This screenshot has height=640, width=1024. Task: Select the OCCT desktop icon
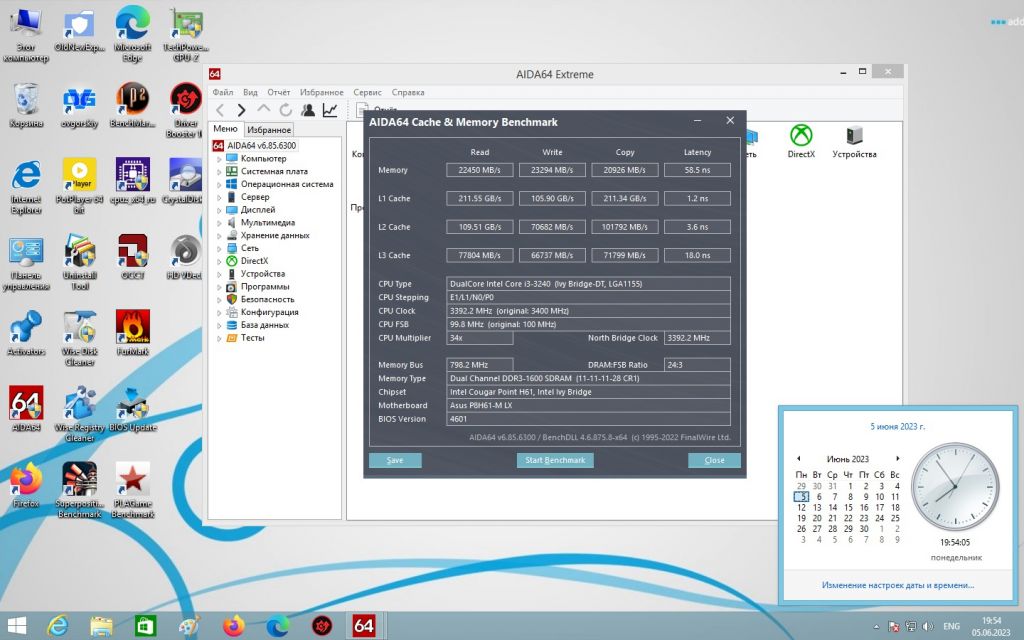133,256
